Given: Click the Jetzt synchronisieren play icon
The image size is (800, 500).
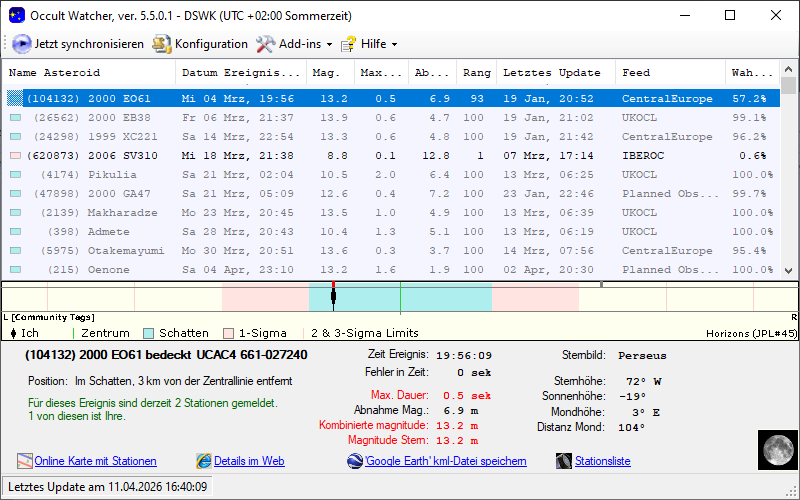Looking at the screenshot, I should click(x=21, y=44).
